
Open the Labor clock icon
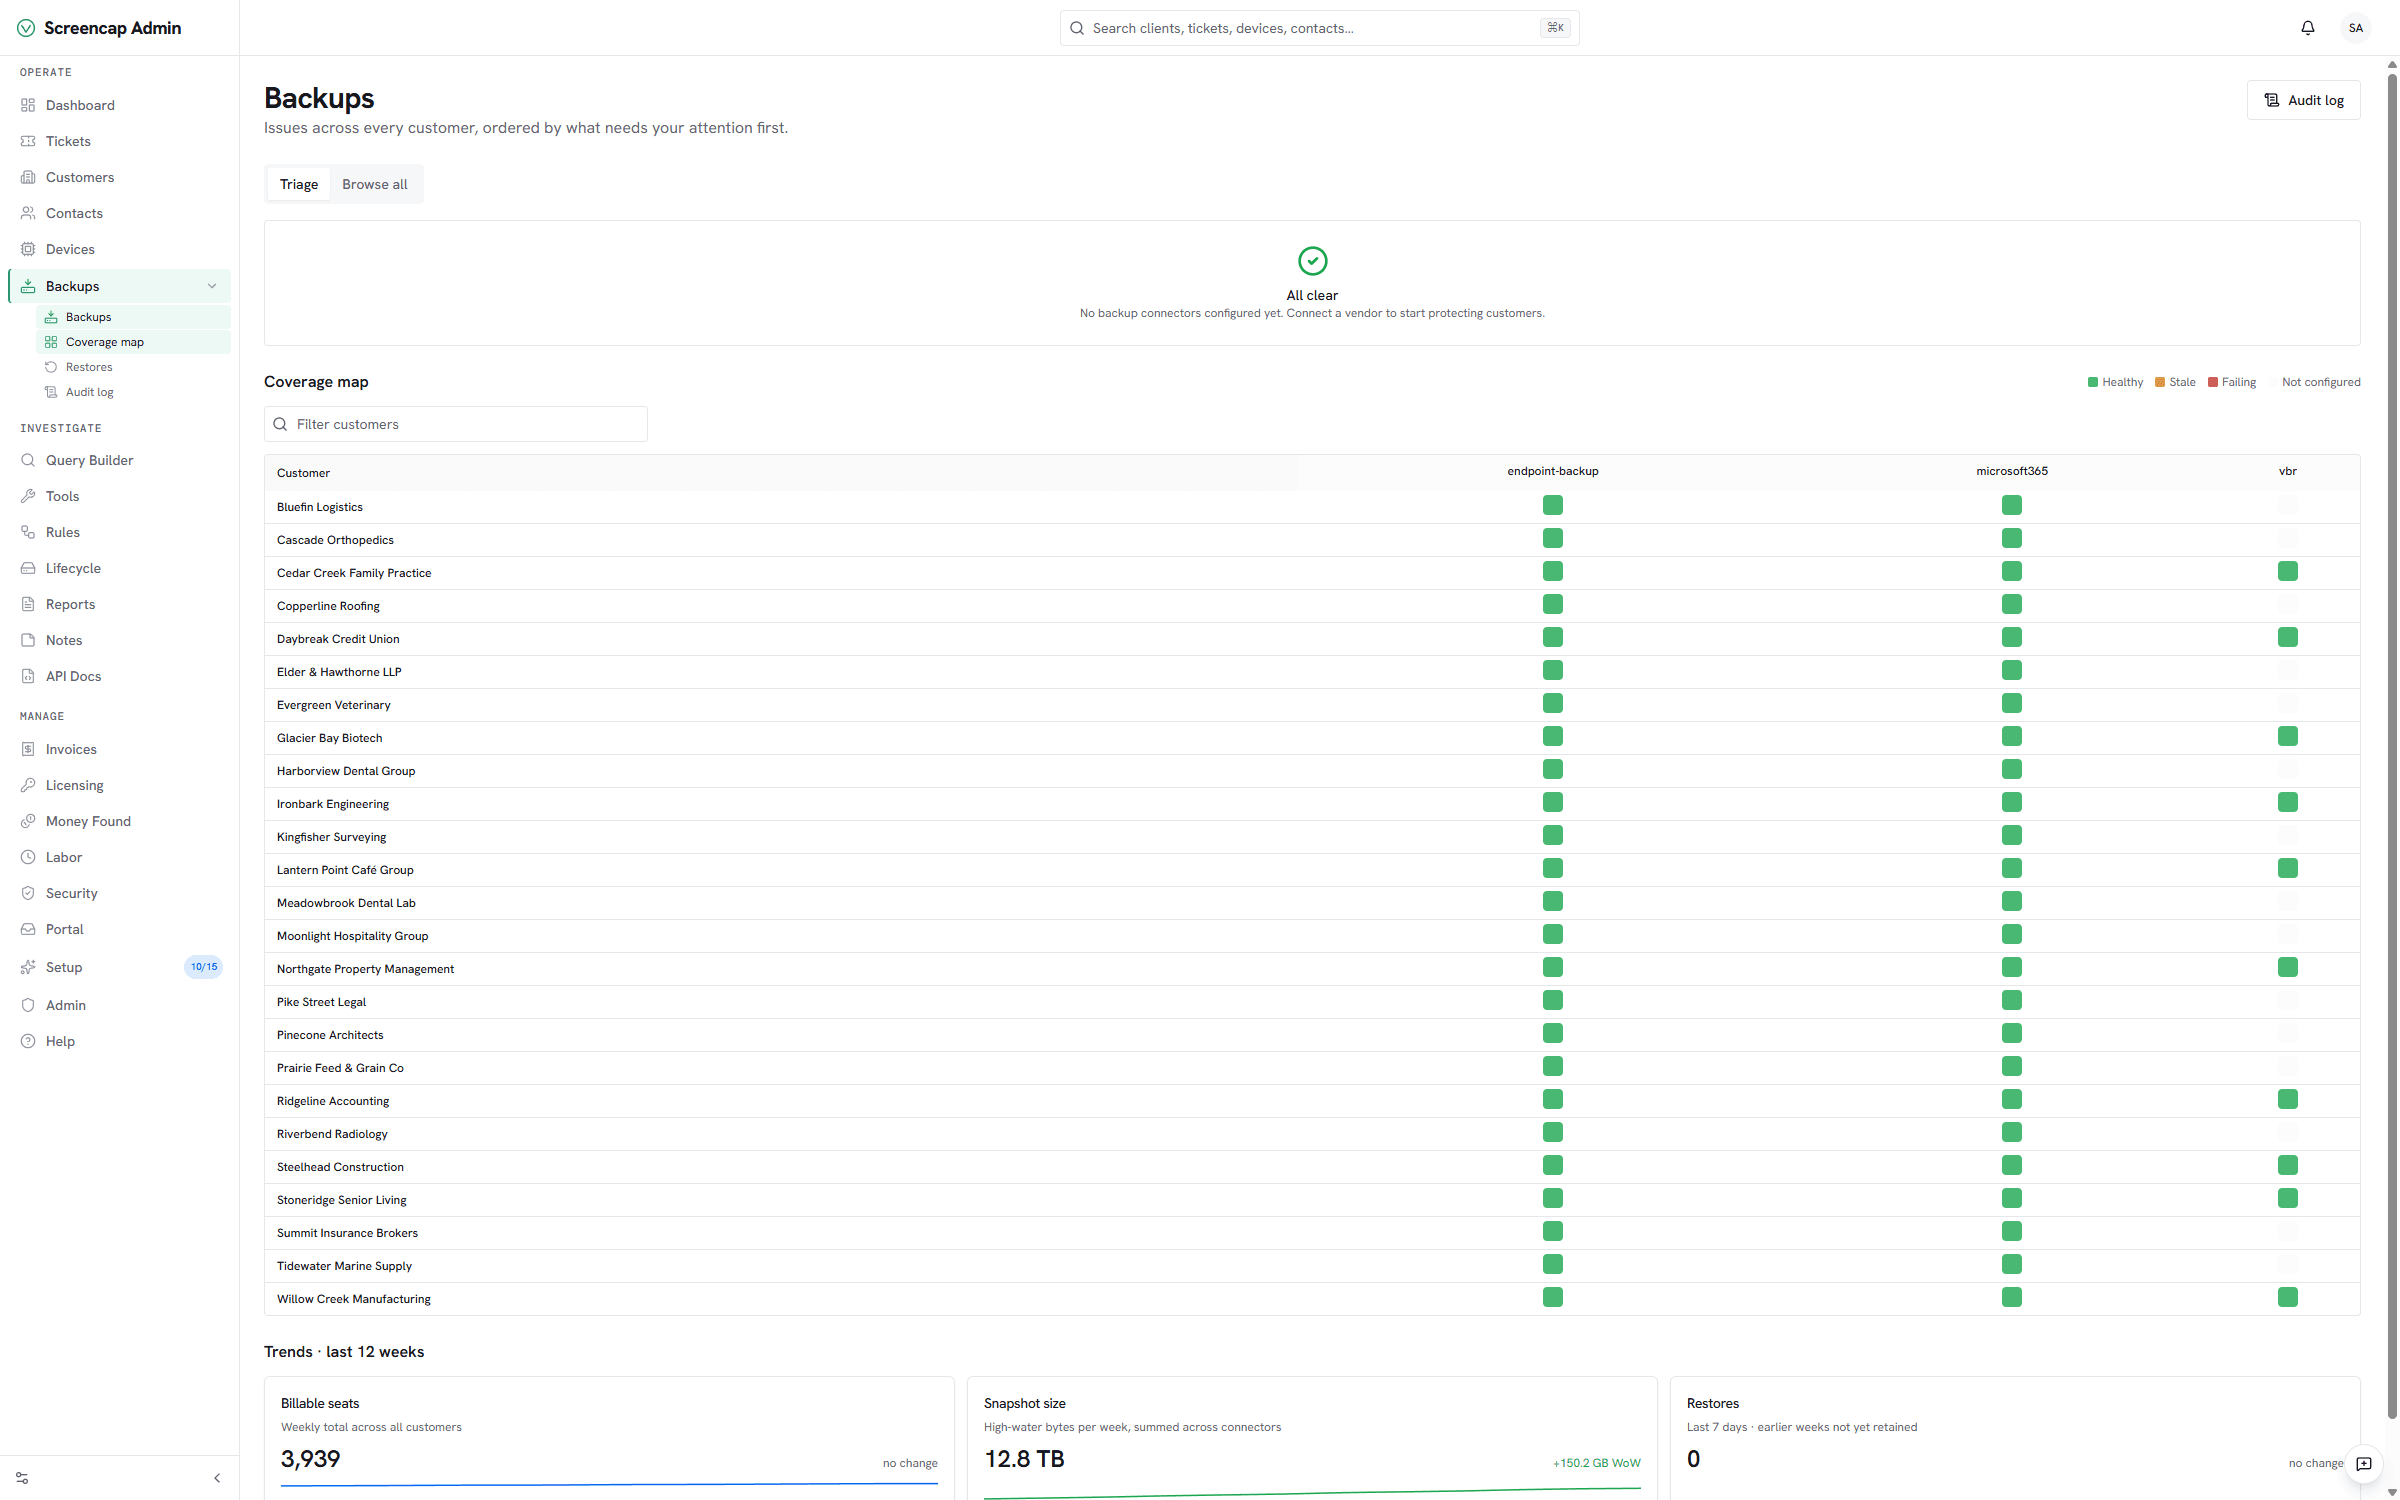[x=28, y=857]
